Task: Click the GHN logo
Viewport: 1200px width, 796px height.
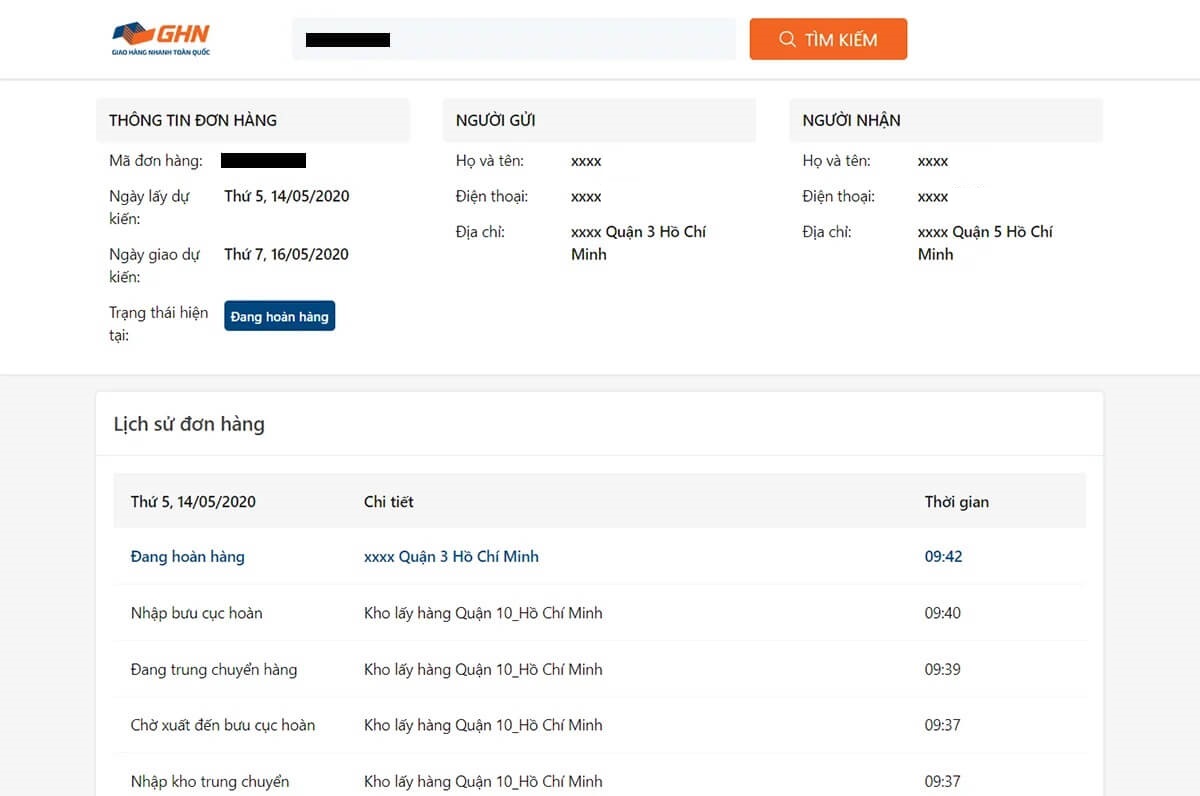Action: point(161,39)
